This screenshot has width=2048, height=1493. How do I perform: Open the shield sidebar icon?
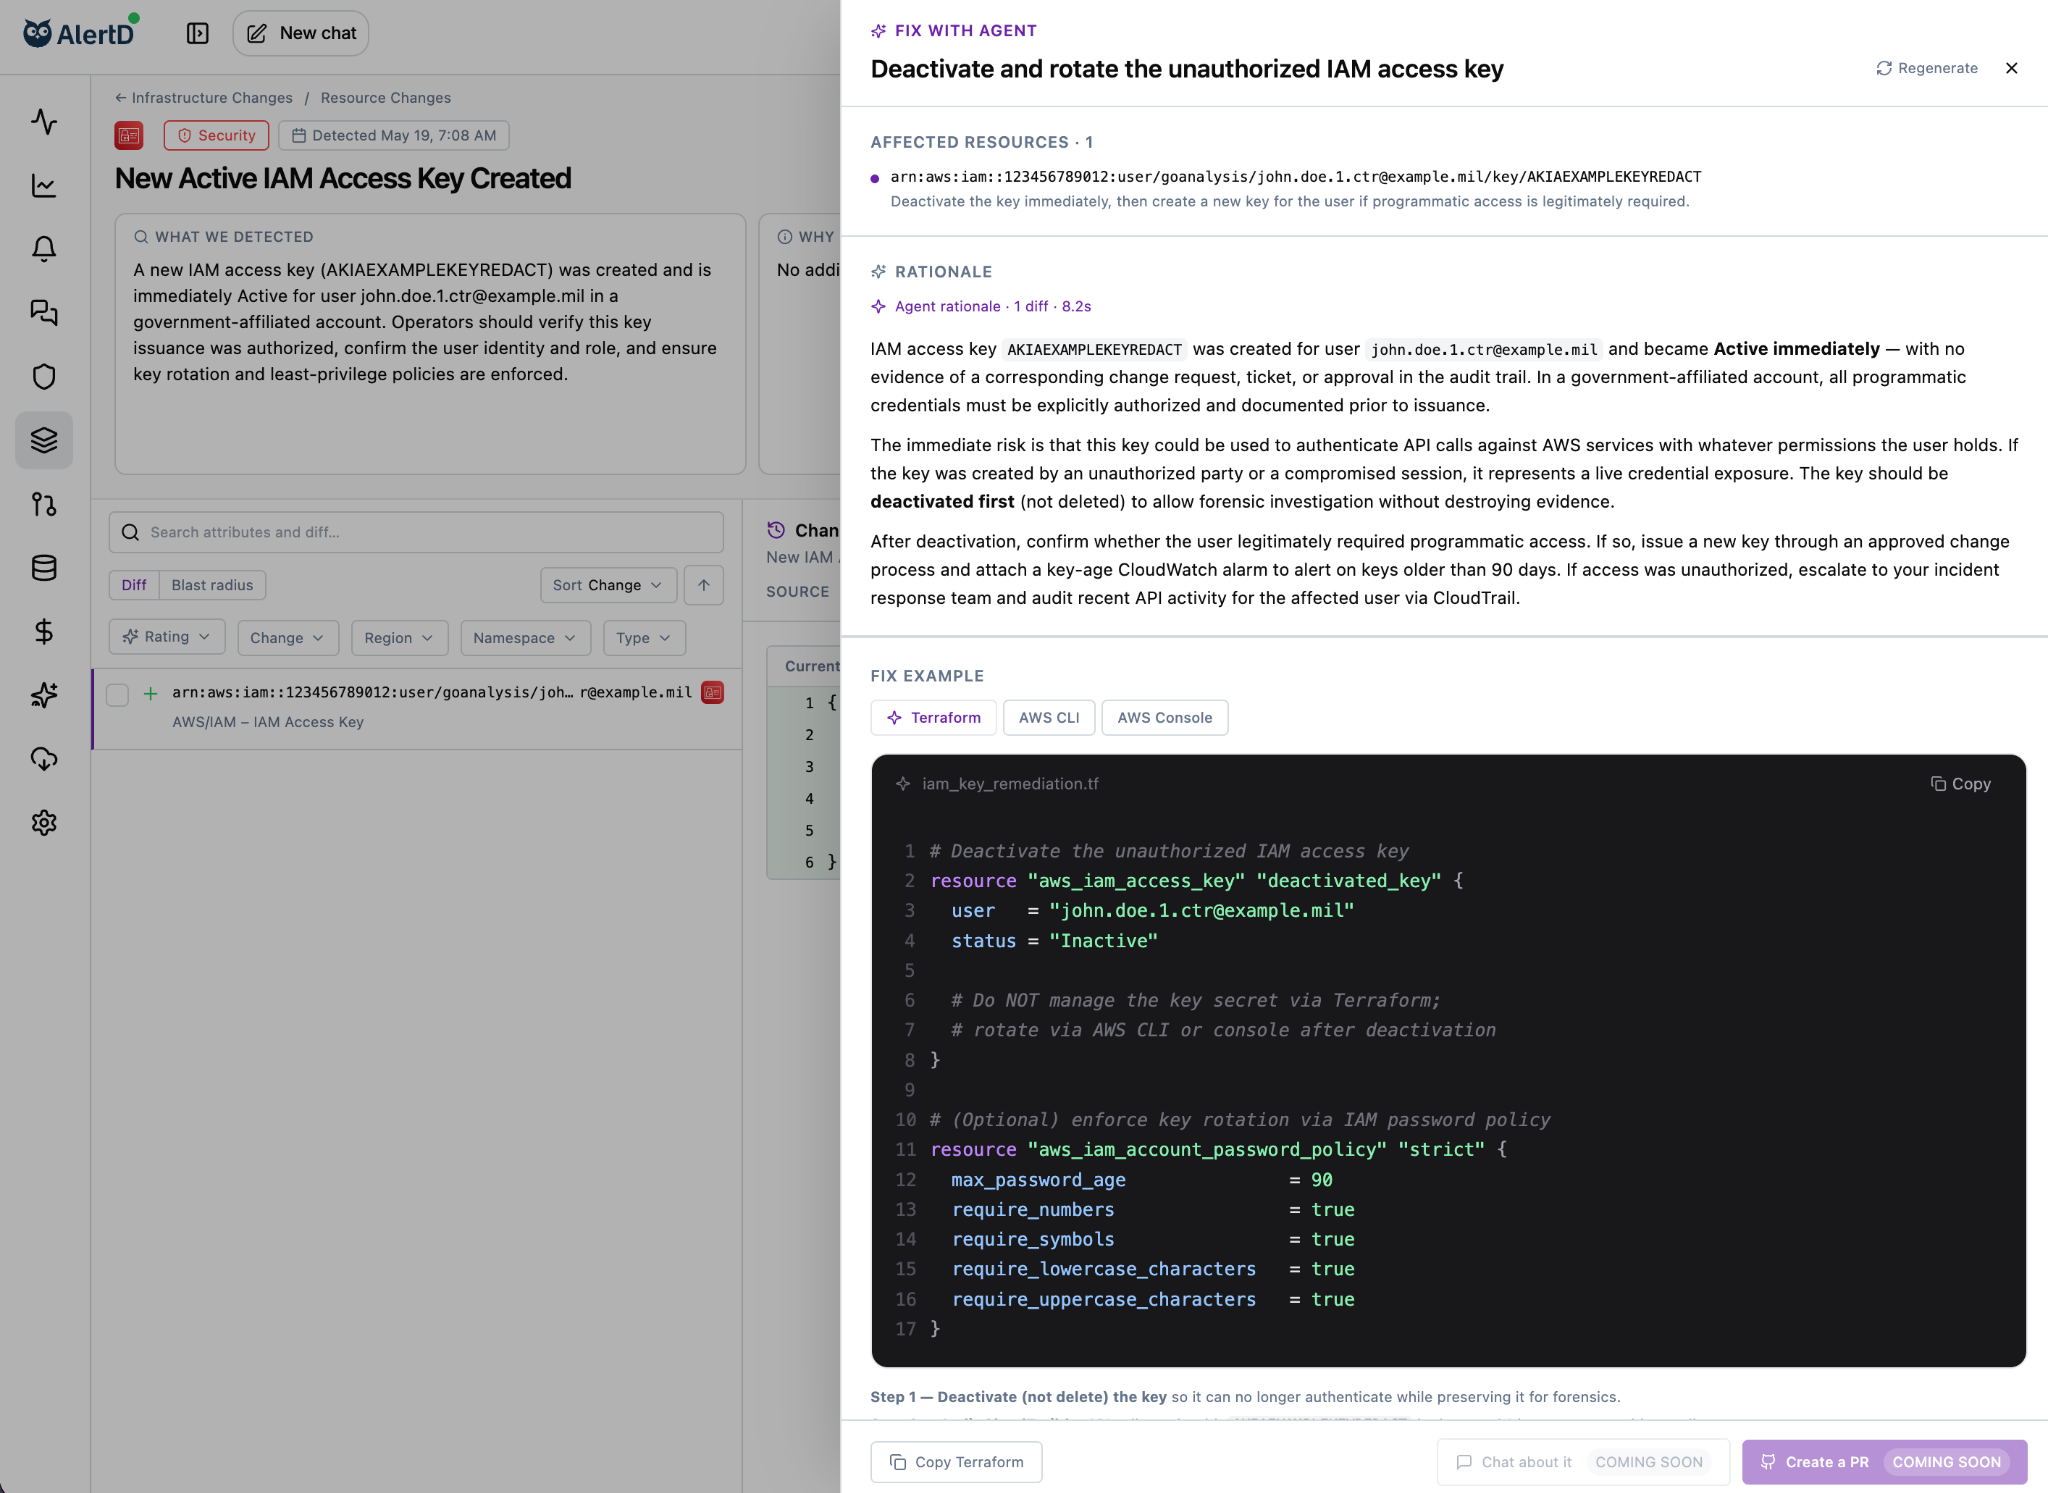point(44,377)
